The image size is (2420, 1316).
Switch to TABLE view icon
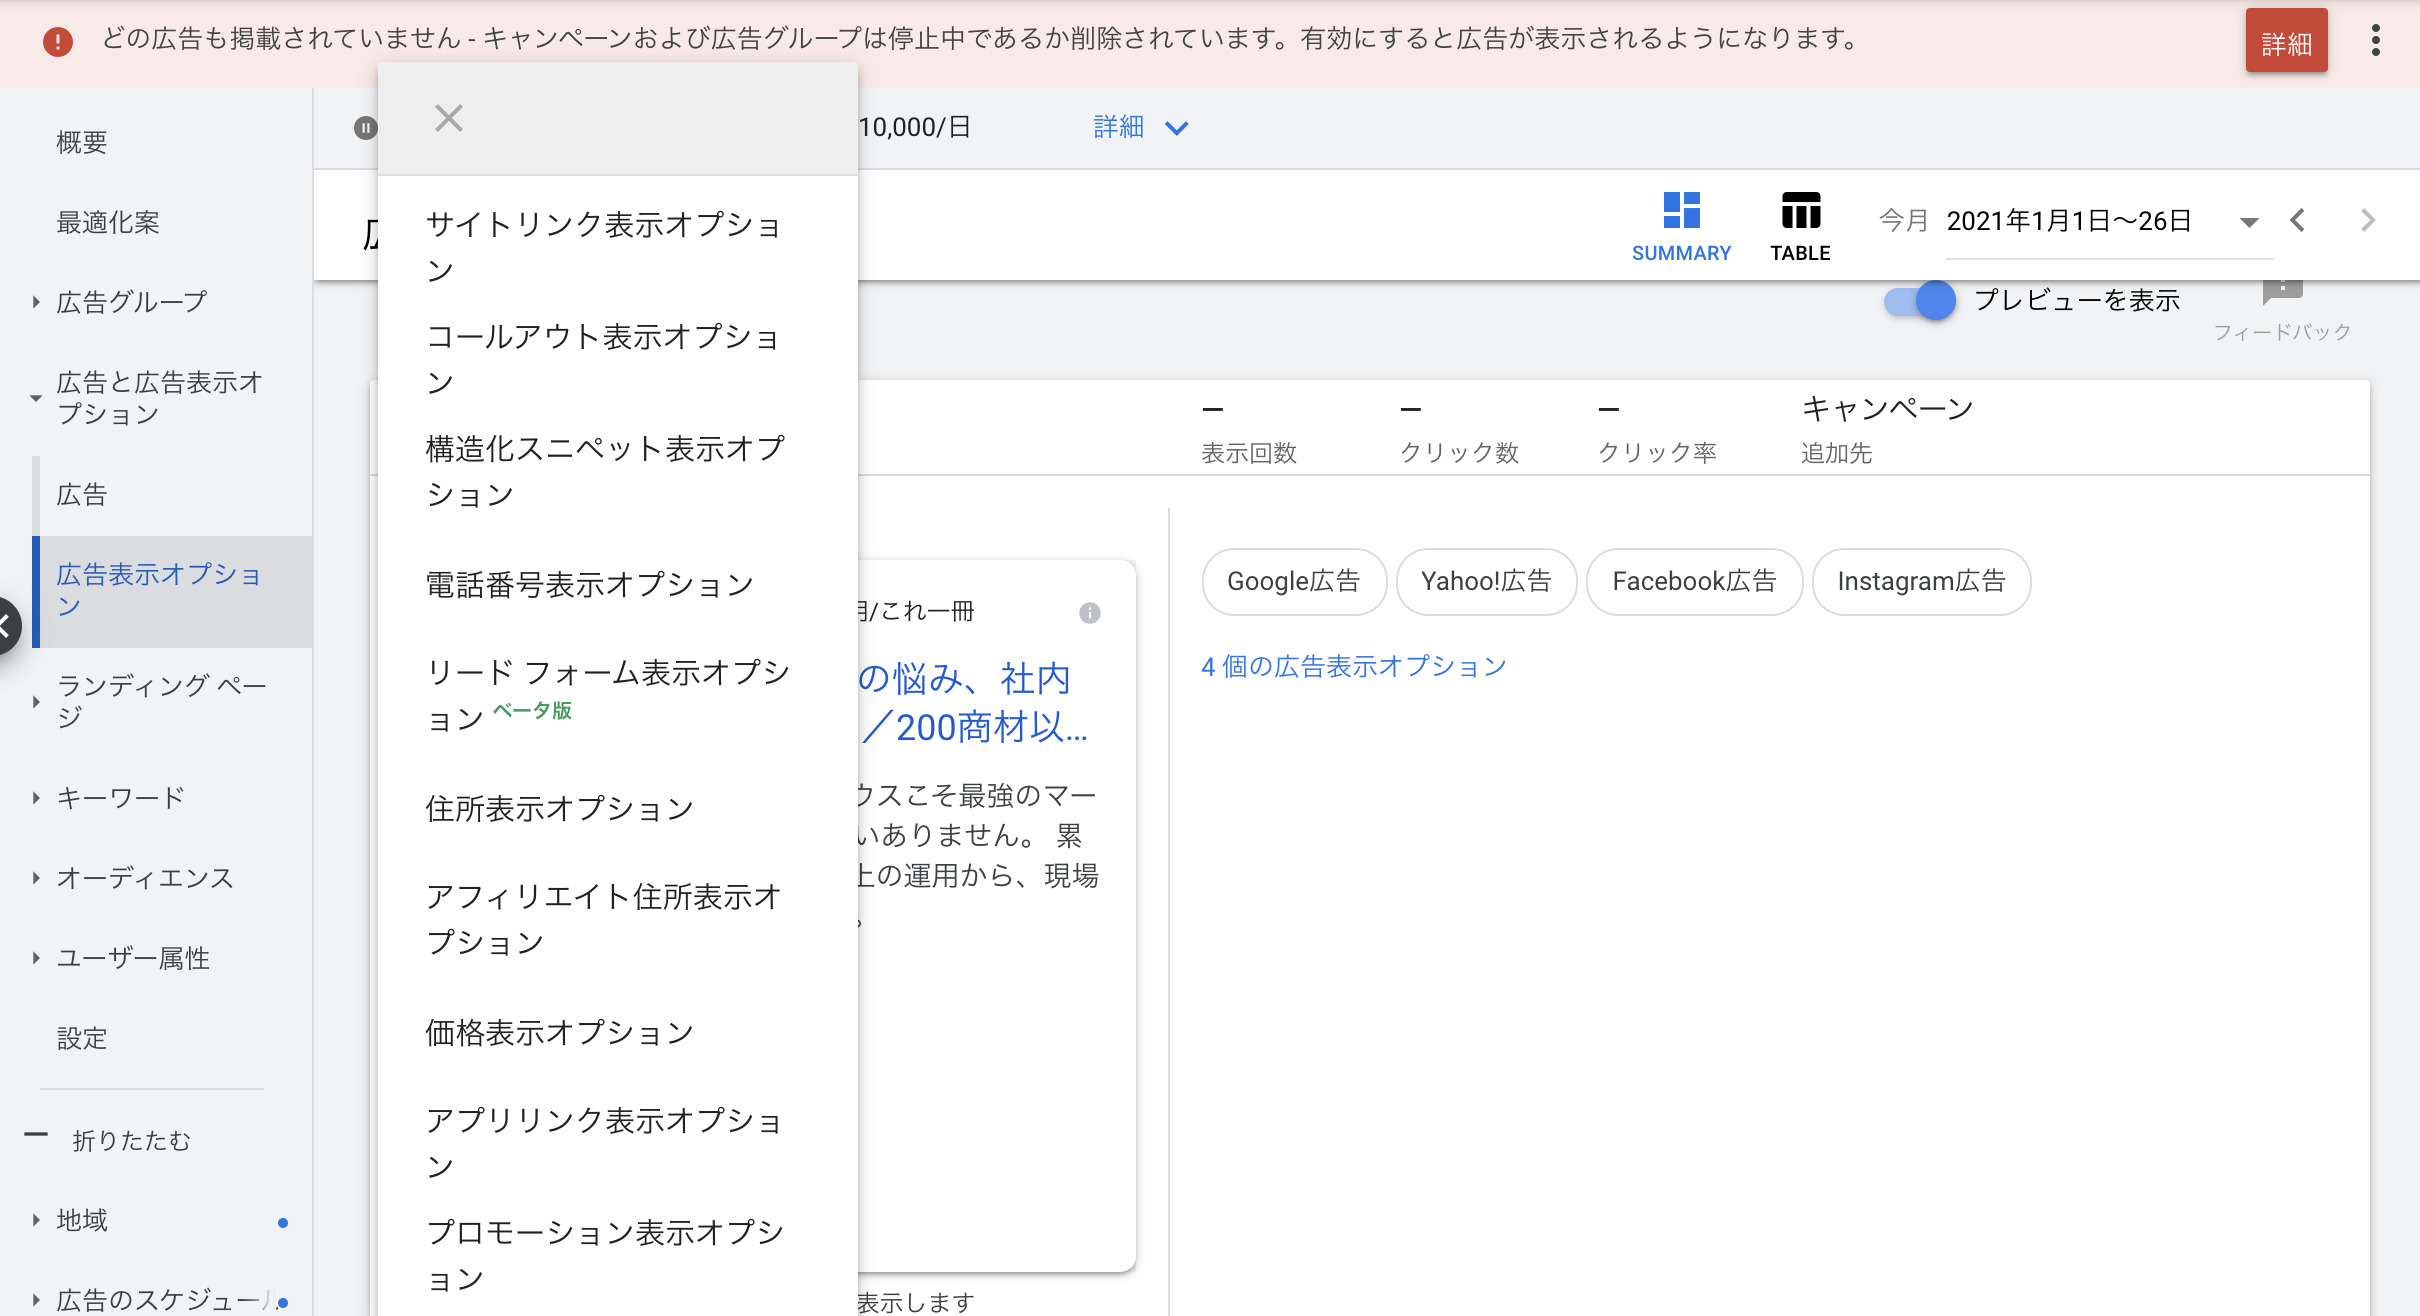pyautogui.click(x=1800, y=211)
